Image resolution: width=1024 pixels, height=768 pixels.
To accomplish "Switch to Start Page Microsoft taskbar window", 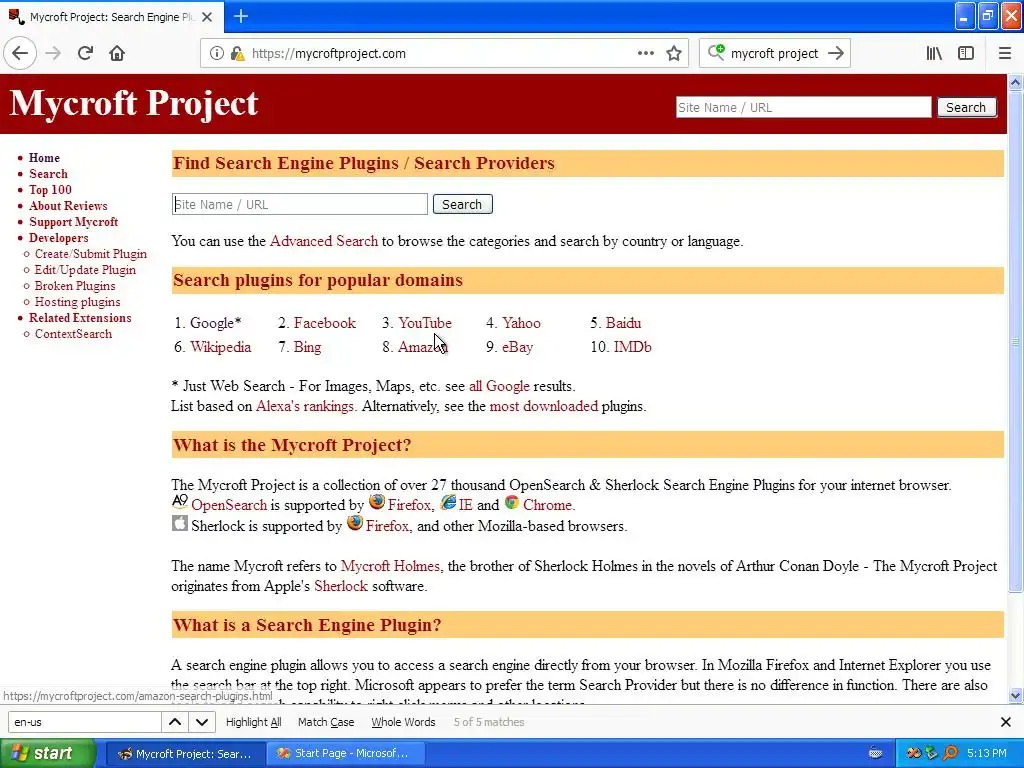I will coord(345,753).
